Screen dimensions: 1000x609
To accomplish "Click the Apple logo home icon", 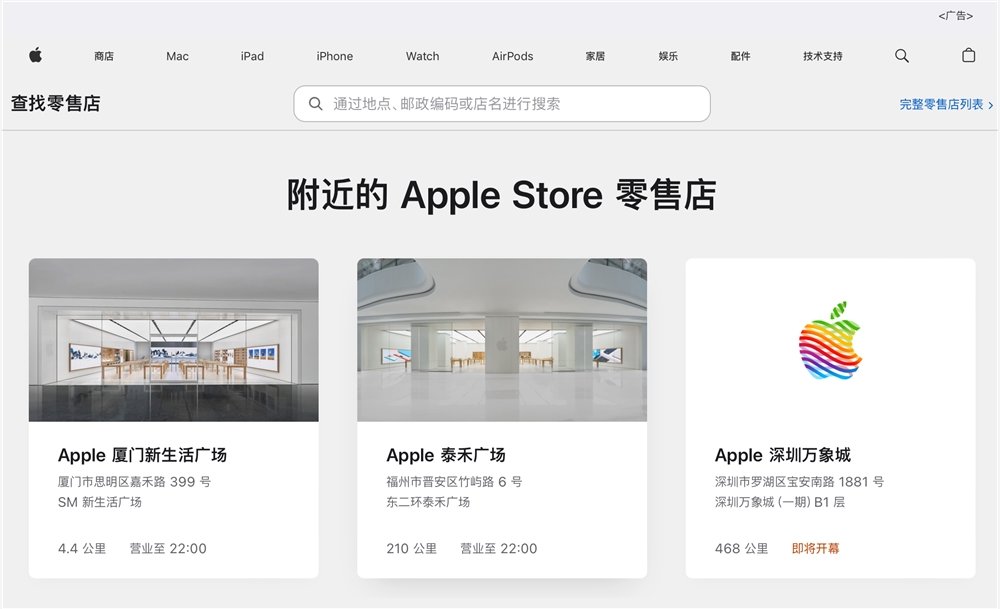I will tap(36, 55).
